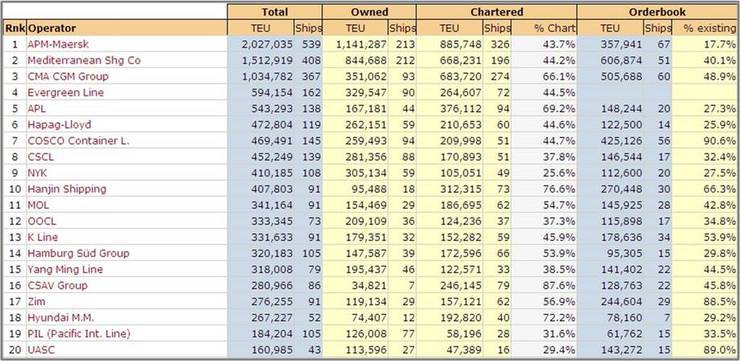Viewport: 740px width, 361px height.
Task: Open the APM-Maersk operator link
Action: [x=58, y=44]
